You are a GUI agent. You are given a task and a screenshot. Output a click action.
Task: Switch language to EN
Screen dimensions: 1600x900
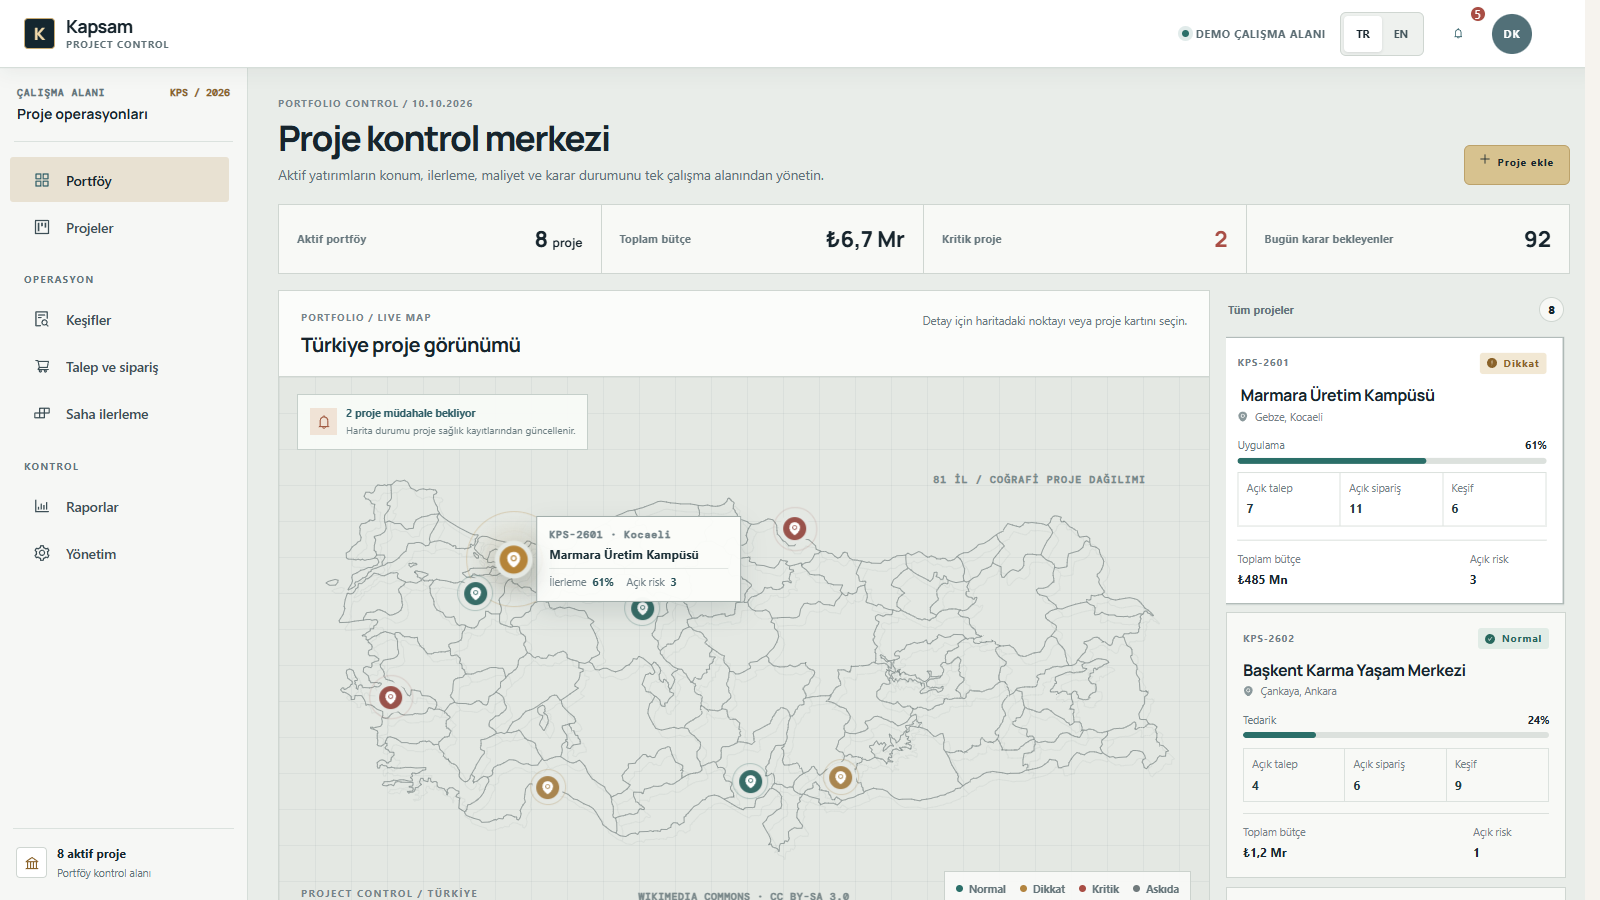point(1401,34)
